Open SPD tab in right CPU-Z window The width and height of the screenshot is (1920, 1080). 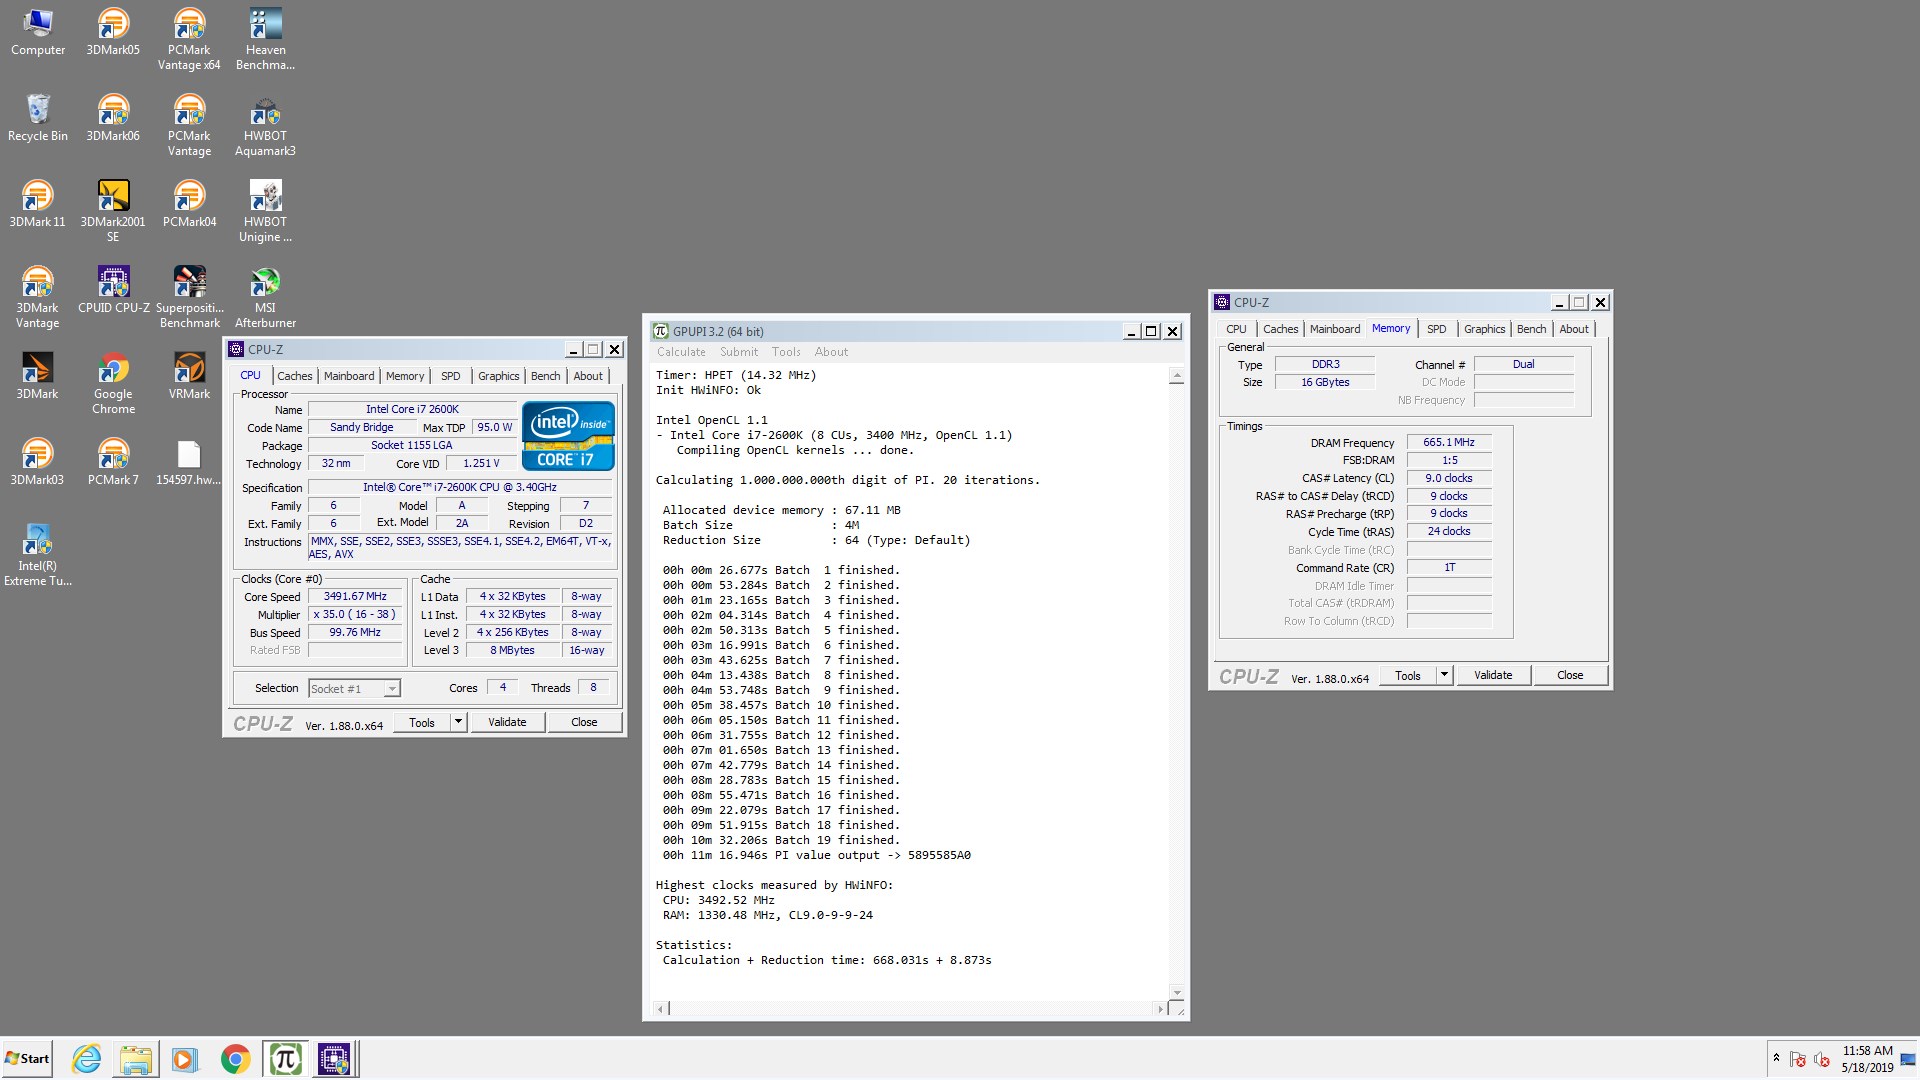(x=1437, y=329)
